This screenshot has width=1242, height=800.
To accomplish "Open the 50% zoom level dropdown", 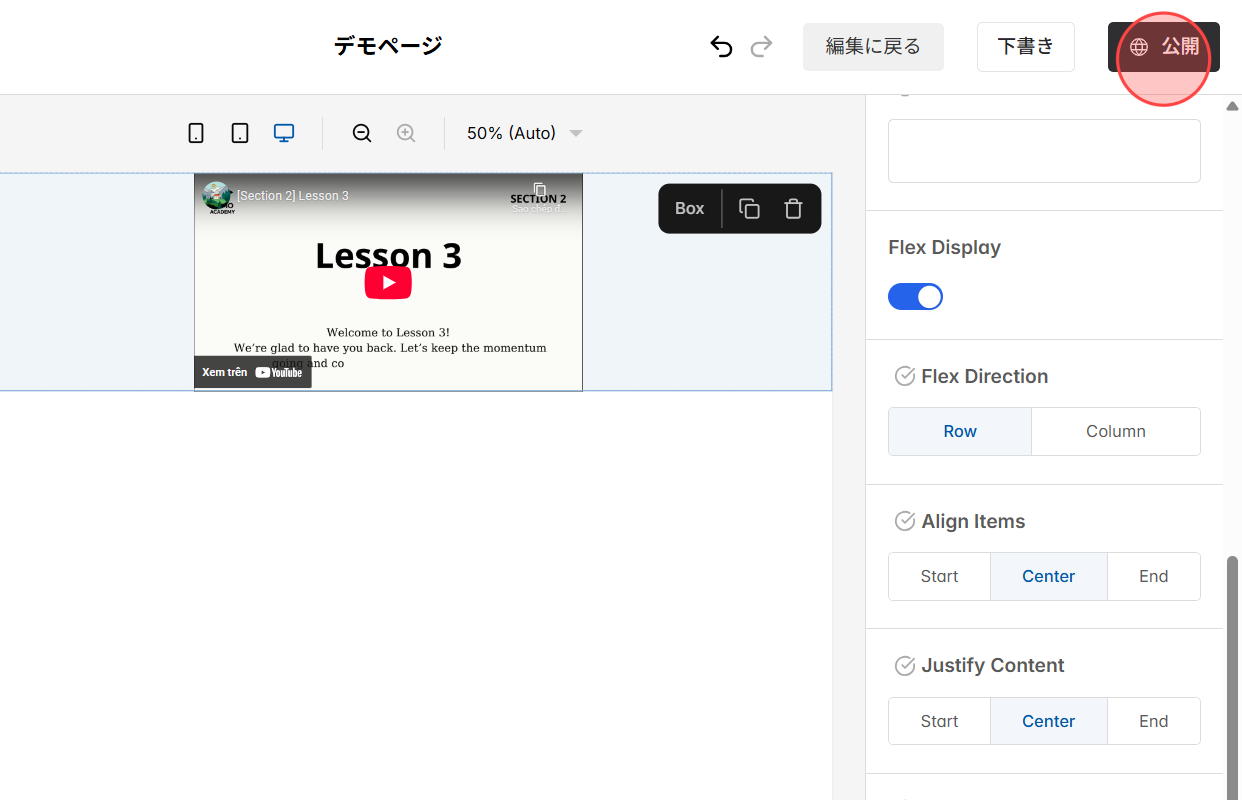I will click(x=522, y=132).
